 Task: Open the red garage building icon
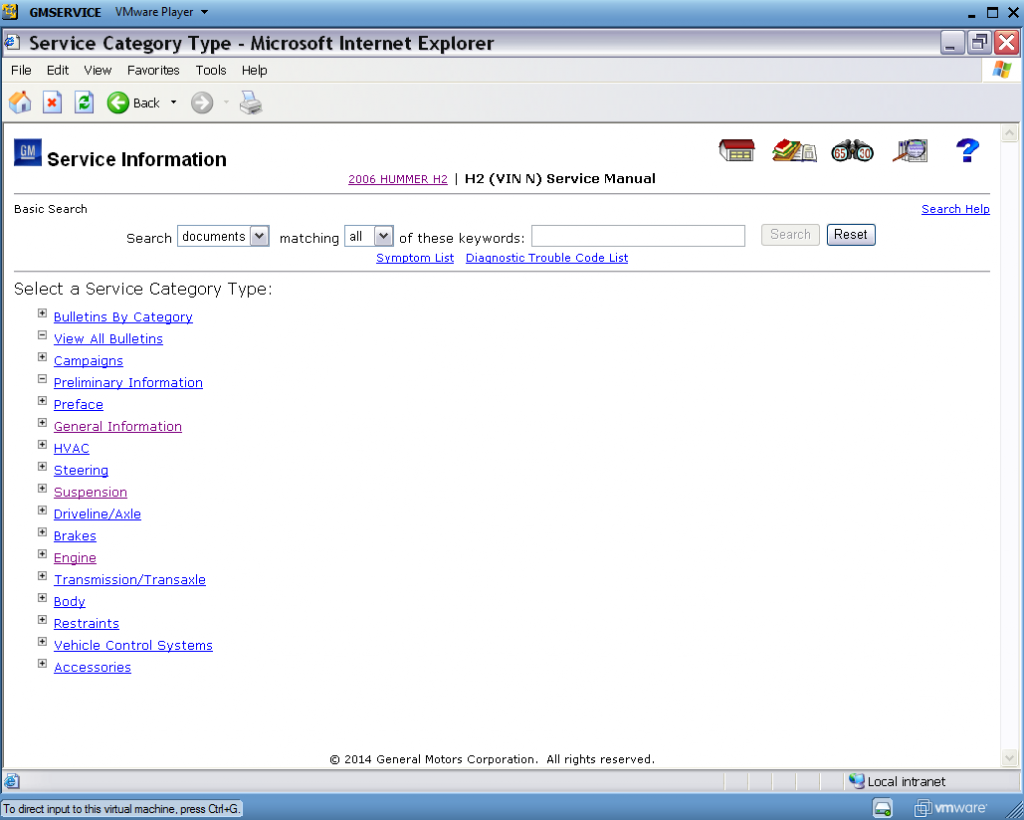(x=737, y=151)
